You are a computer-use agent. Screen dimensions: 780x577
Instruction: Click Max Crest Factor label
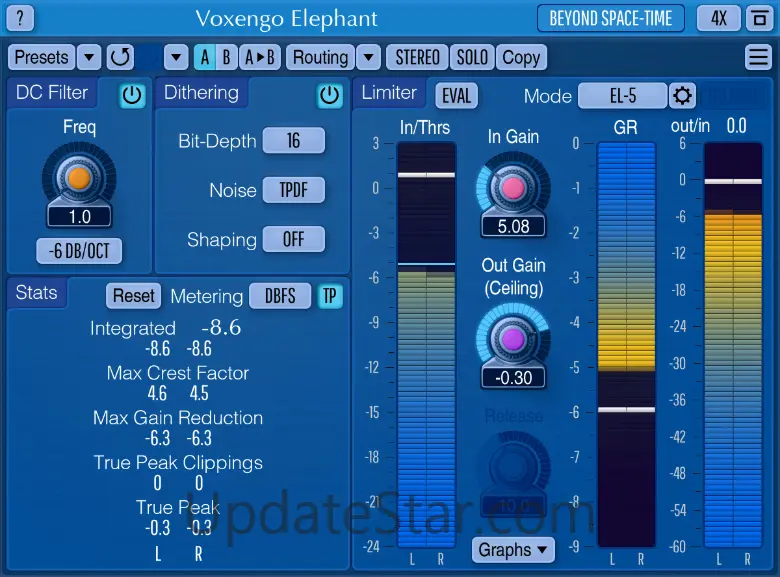pyautogui.click(x=178, y=373)
